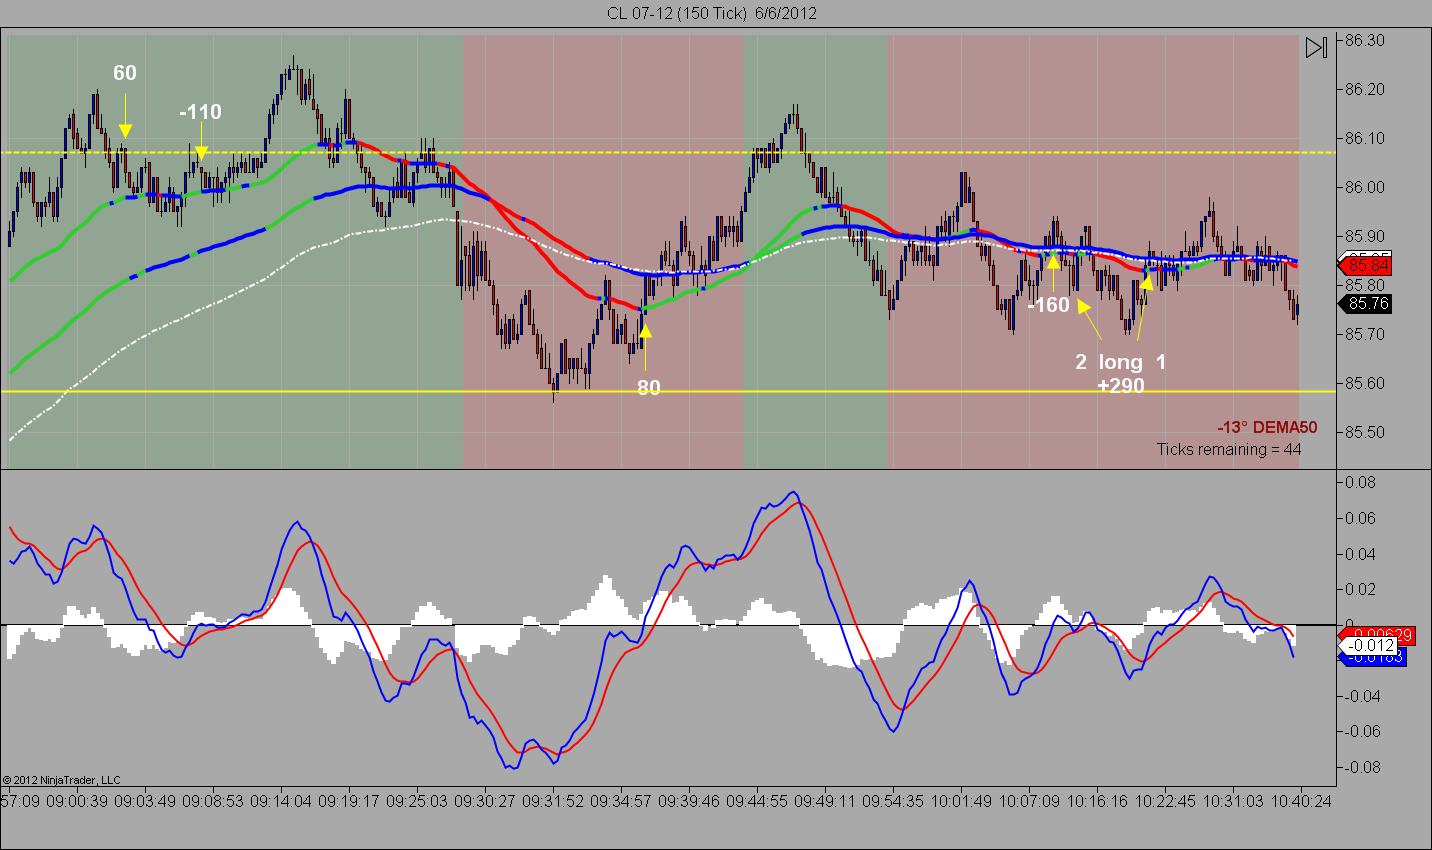Select the red 85.84 price marker
1432x850 pixels.
pyautogui.click(x=1364, y=266)
